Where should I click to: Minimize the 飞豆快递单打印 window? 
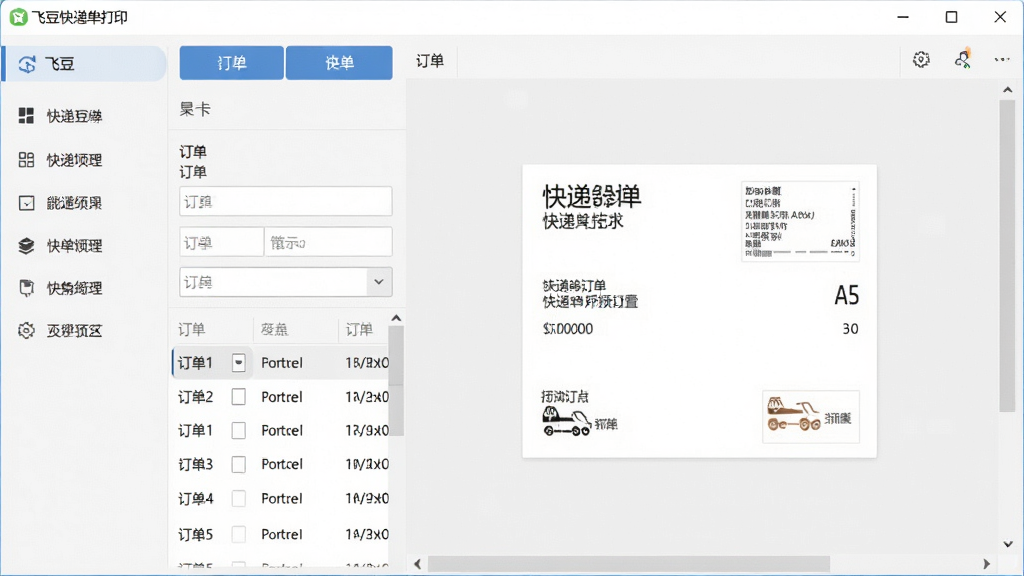(903, 17)
